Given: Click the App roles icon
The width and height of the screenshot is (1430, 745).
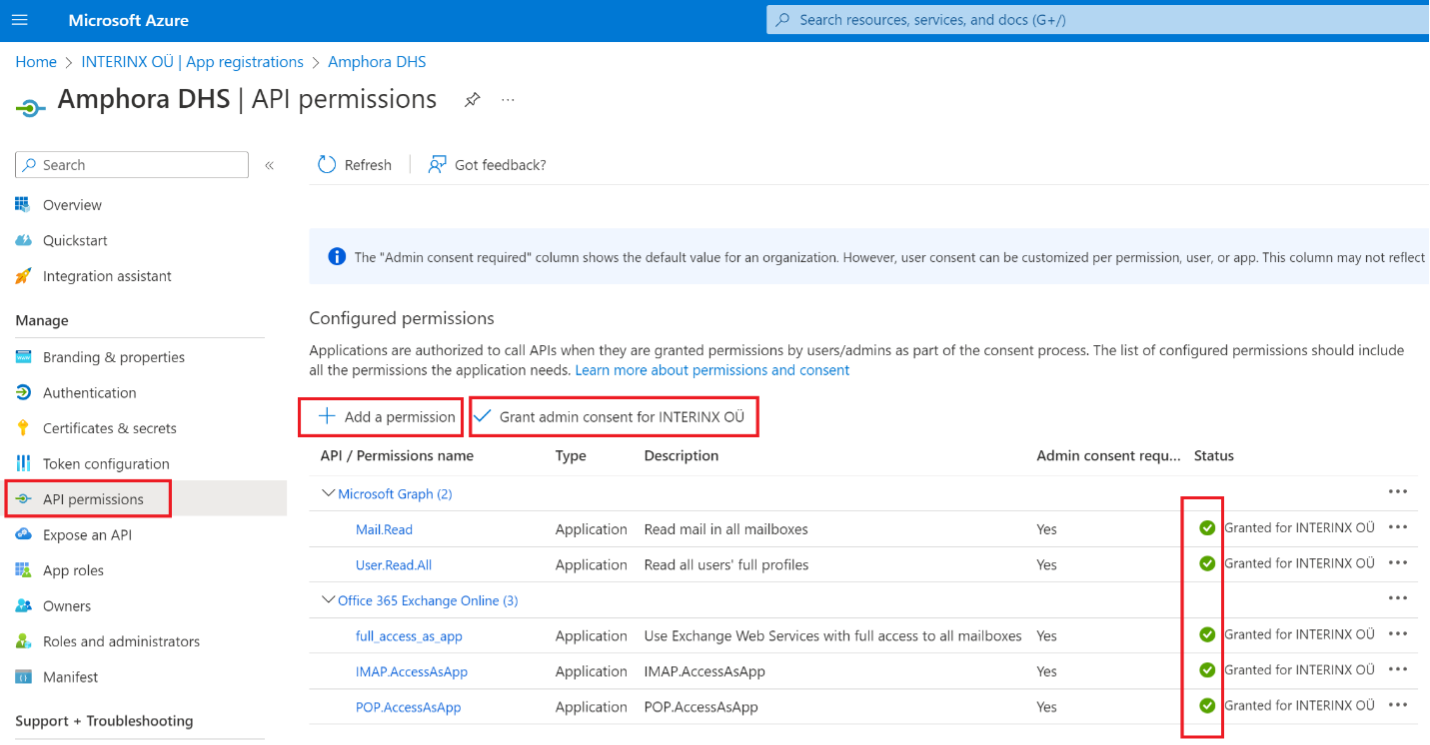Looking at the screenshot, I should tap(23, 570).
